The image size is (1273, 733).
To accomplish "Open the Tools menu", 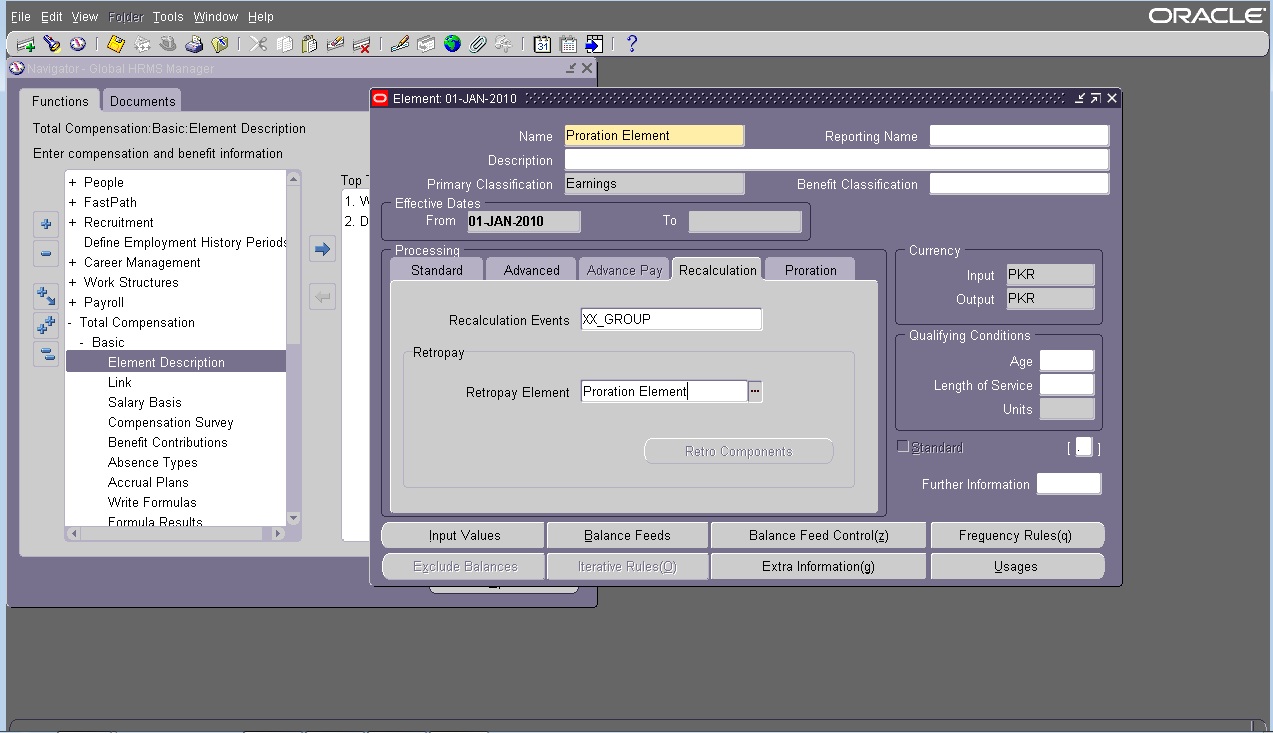I will coord(168,17).
